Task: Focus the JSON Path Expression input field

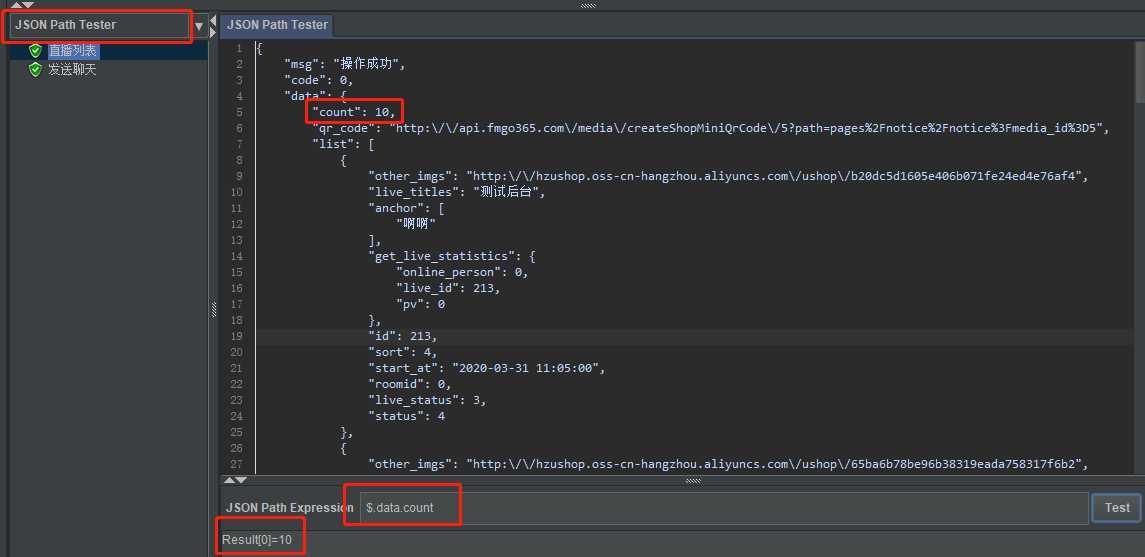Action: coord(724,507)
